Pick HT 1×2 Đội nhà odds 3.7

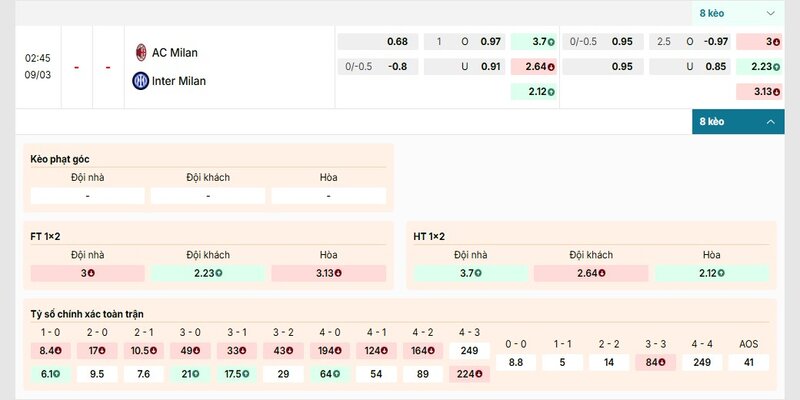click(x=470, y=273)
